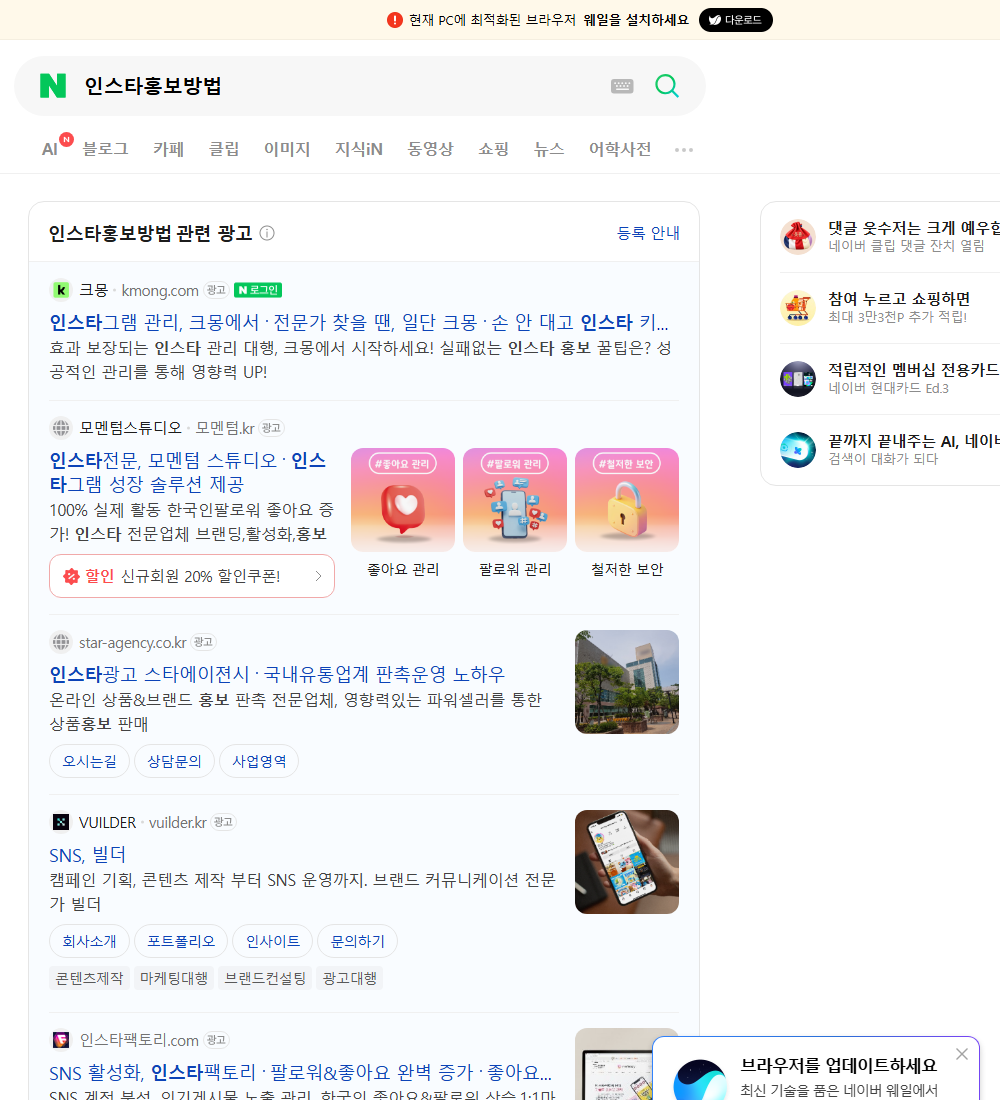Screen dimensions: 1000x1100
Task: Click the 마케팅대행 tag
Action: 174,978
